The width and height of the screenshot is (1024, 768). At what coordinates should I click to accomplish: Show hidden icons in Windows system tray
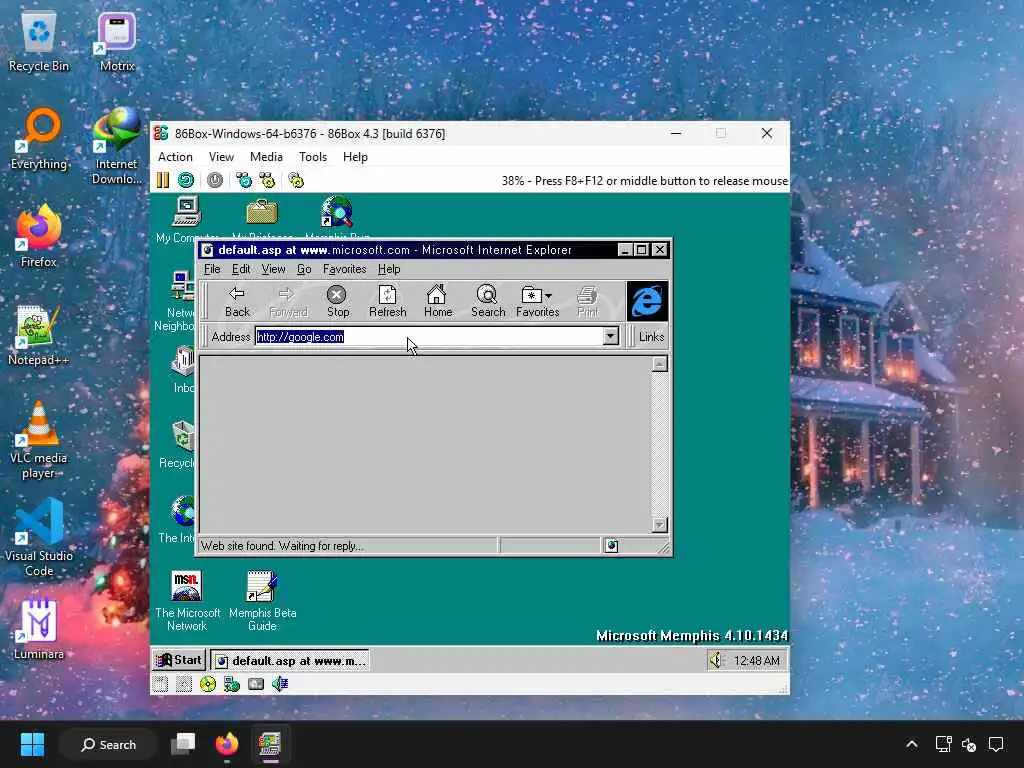pos(912,744)
